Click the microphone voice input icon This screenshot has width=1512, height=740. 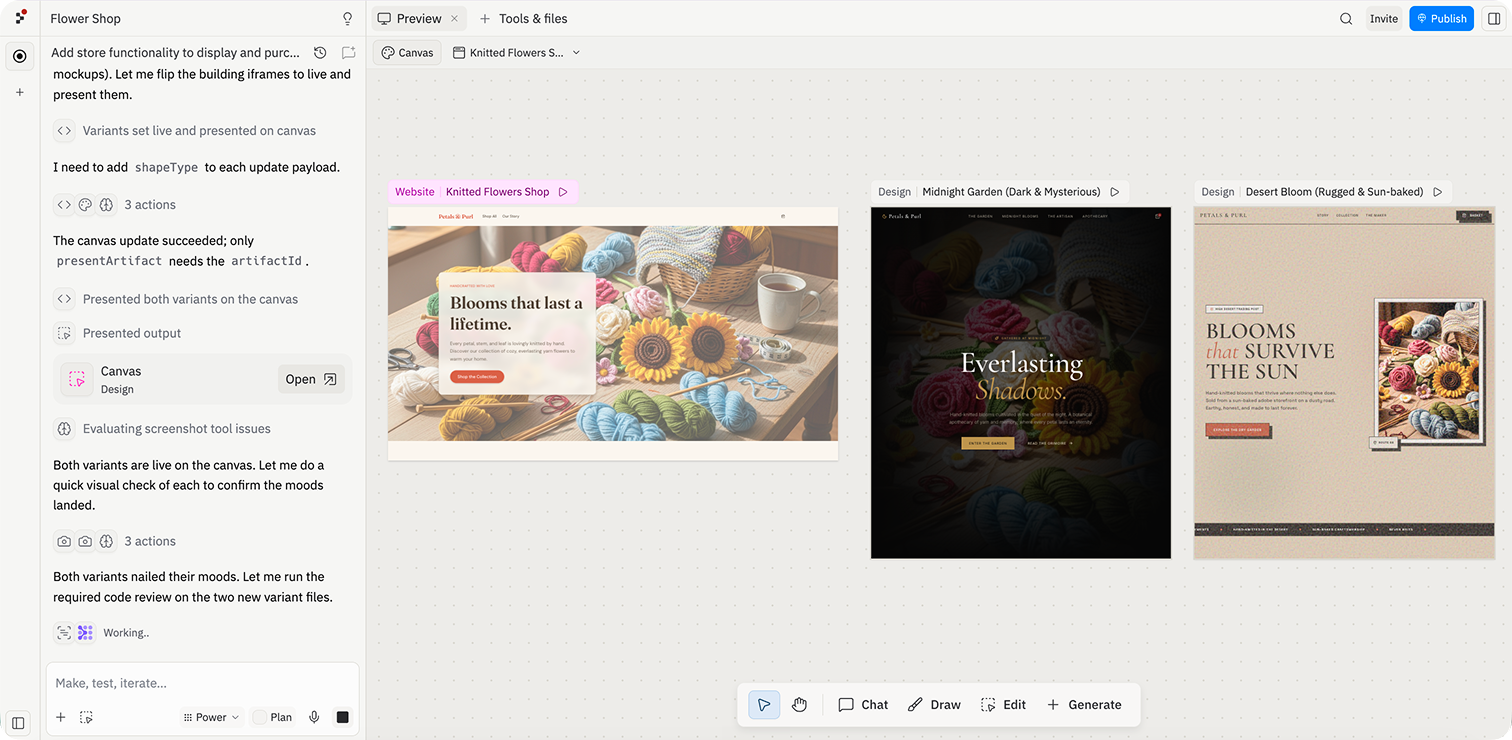point(314,717)
